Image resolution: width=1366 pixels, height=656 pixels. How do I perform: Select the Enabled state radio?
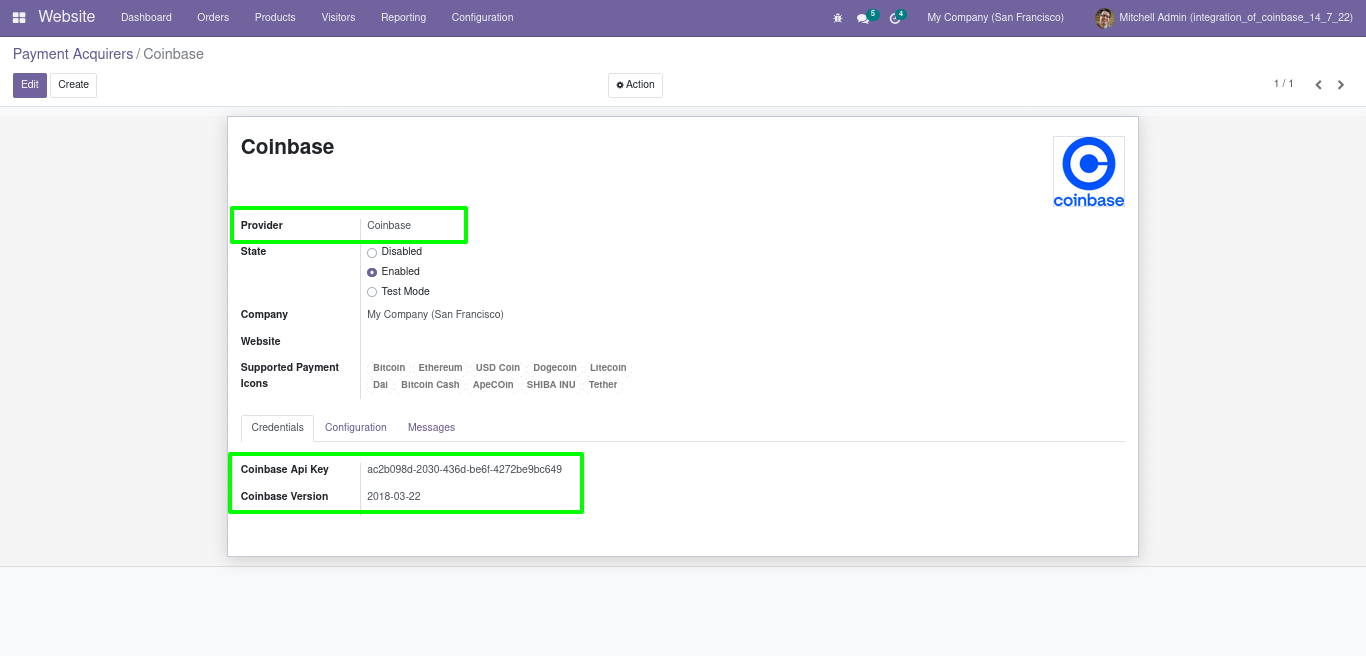click(372, 272)
